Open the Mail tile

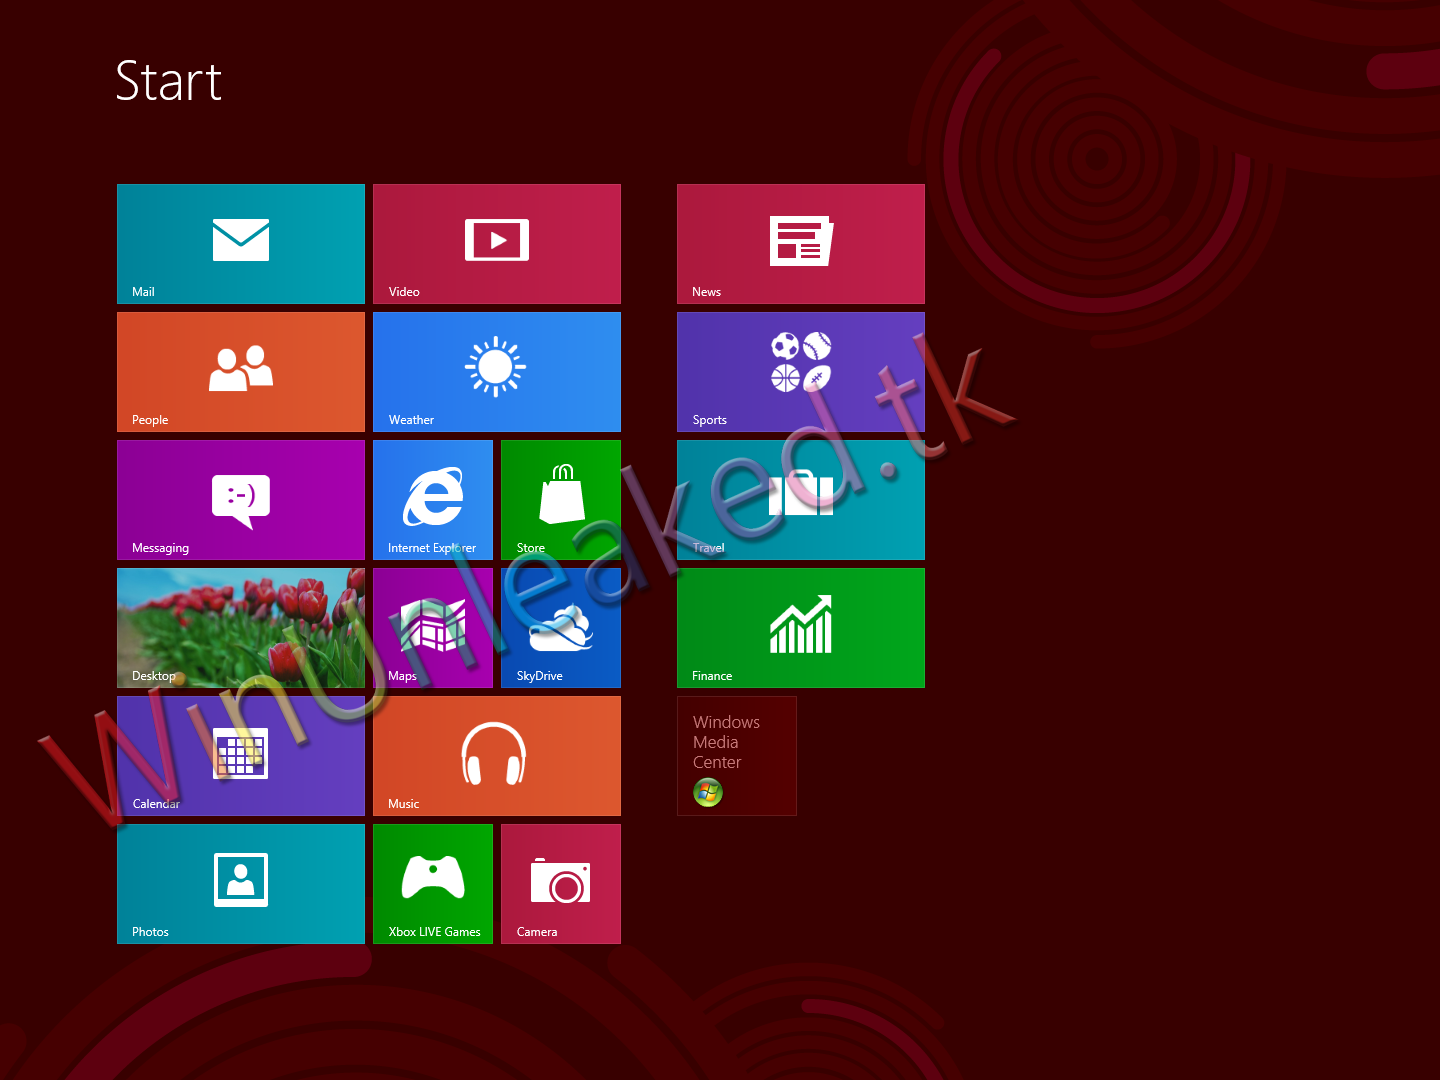[x=241, y=244]
